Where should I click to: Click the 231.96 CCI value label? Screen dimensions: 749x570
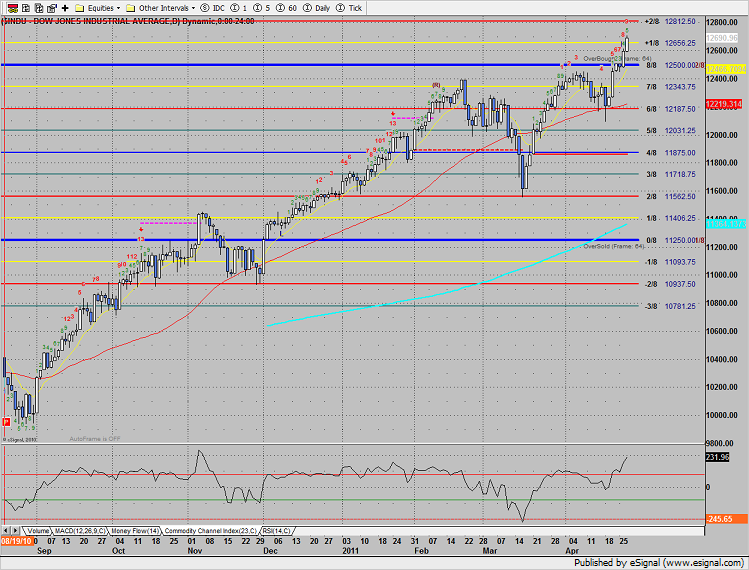tap(717, 457)
